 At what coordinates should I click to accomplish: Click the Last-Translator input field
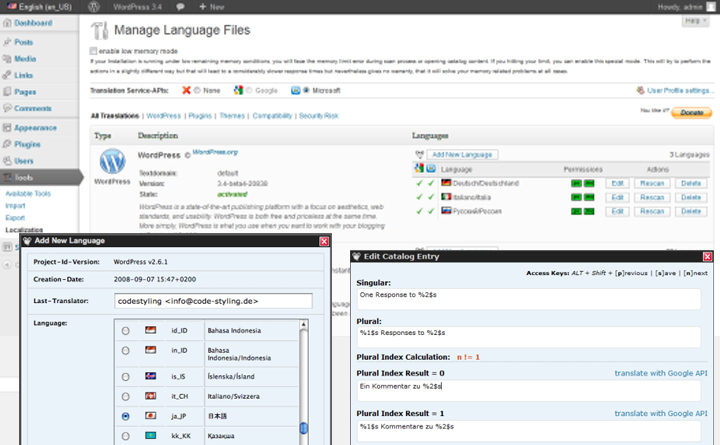pos(214,301)
